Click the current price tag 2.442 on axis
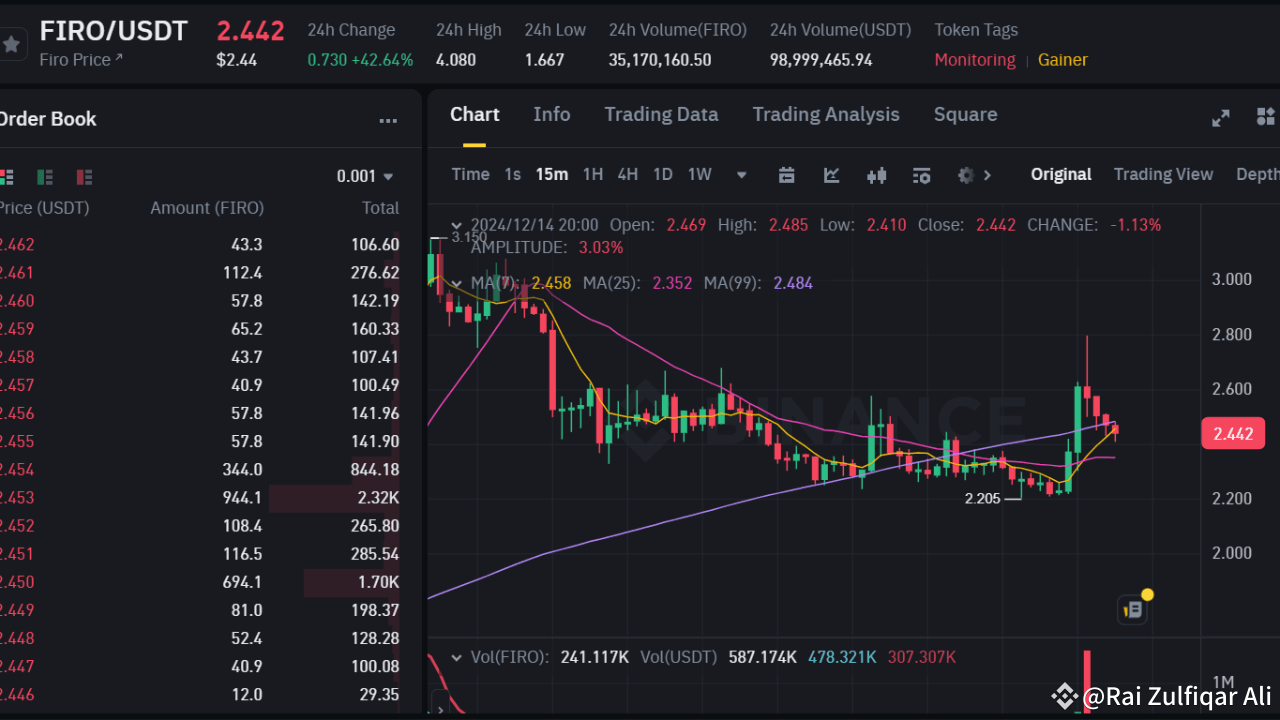Image resolution: width=1280 pixels, height=720 pixels. [1233, 434]
